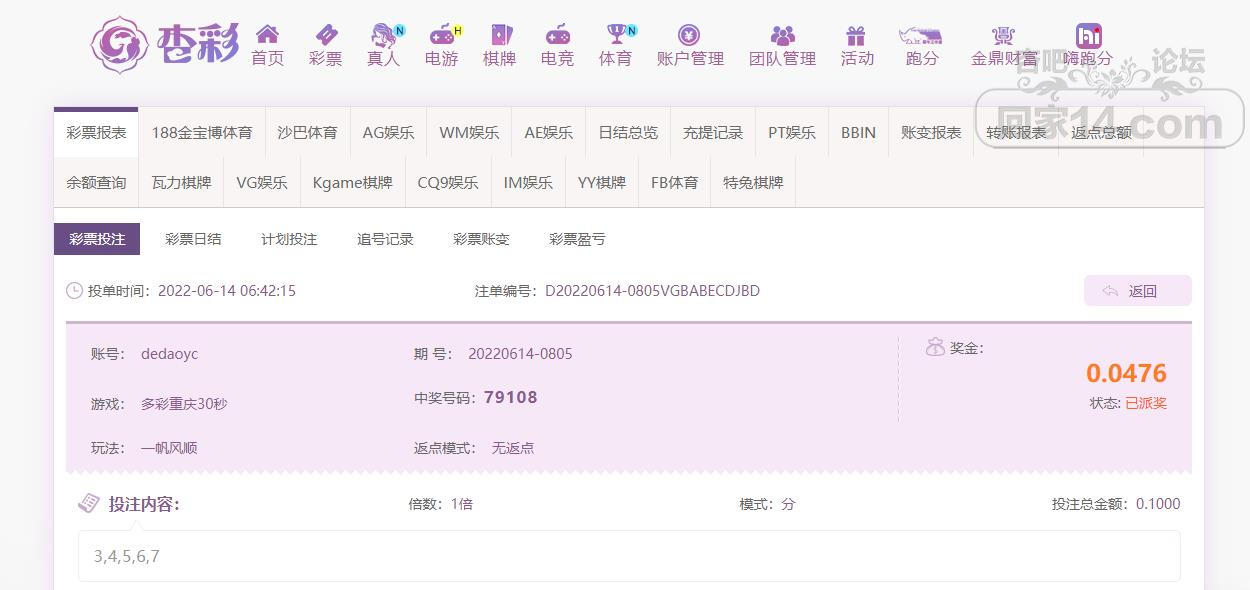
Task: Open the 活动 gift box icon
Action: pyautogui.click(x=856, y=35)
